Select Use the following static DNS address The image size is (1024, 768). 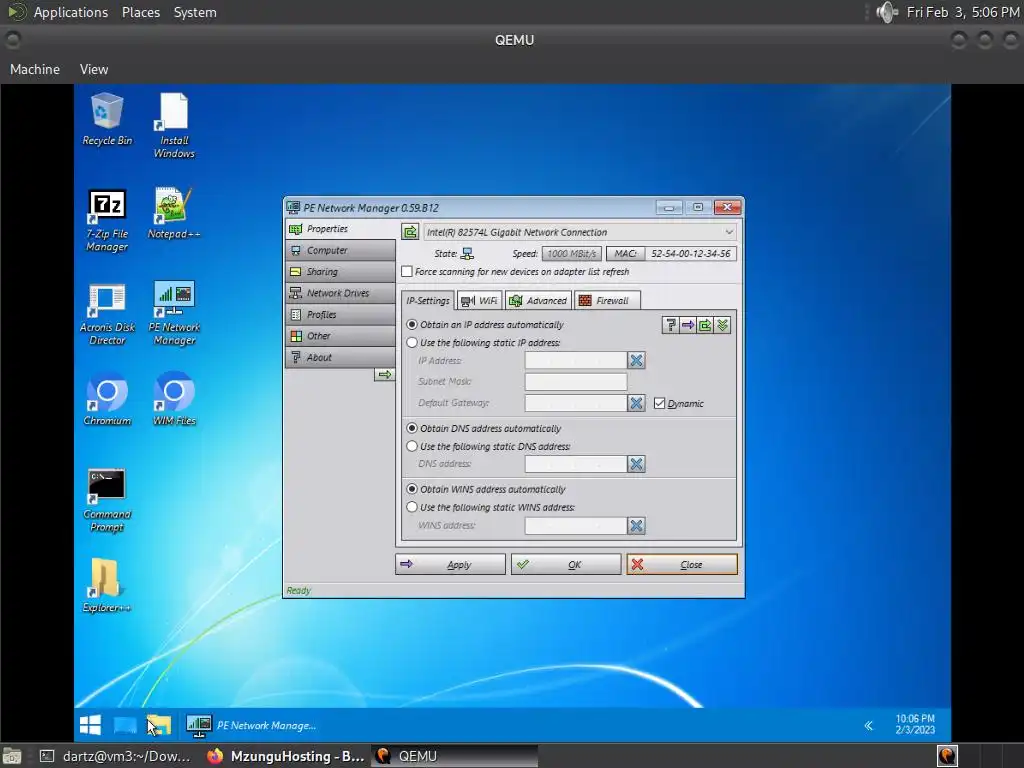(411, 446)
